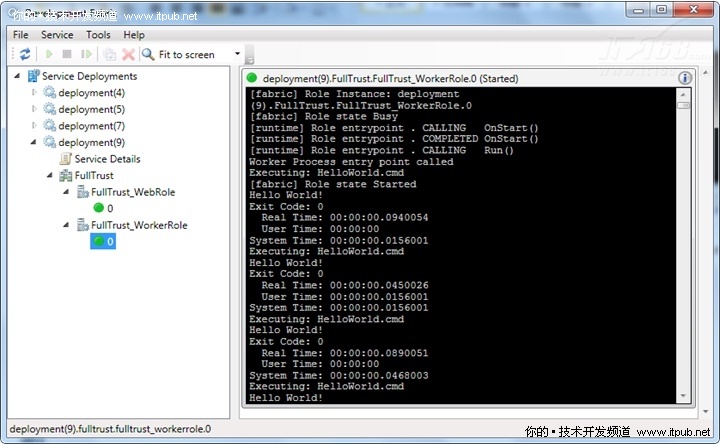
Task: Select highlighted instance 0 under FullTrust_WorkerRole
Action: [x=103, y=241]
